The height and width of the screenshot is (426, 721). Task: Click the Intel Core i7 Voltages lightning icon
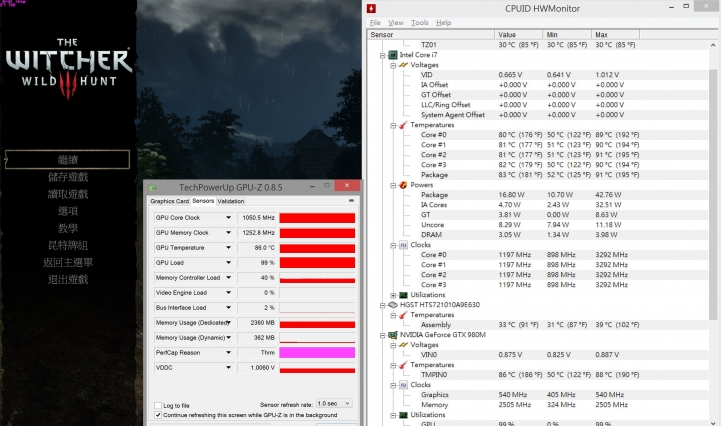point(403,65)
